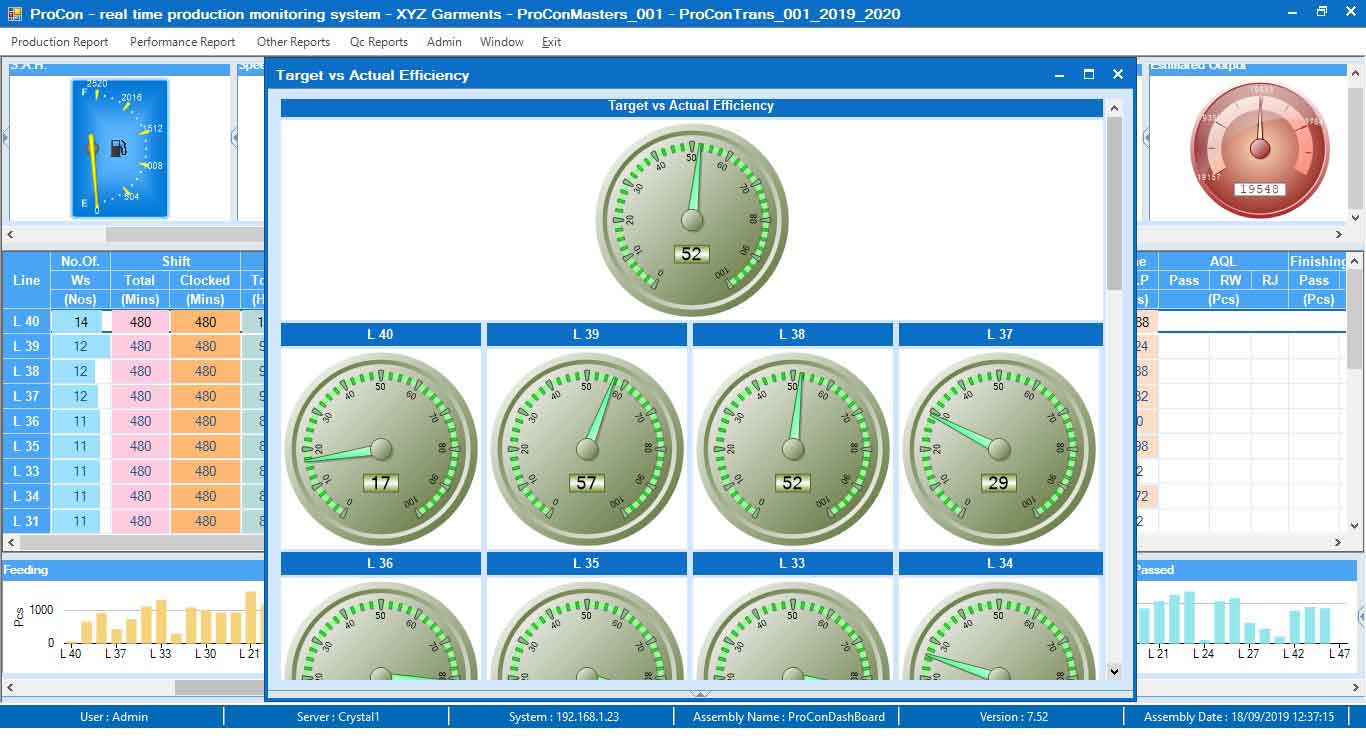The height and width of the screenshot is (736, 1366).
Task: Click workers count 14 for L 40
Action: click(81, 321)
